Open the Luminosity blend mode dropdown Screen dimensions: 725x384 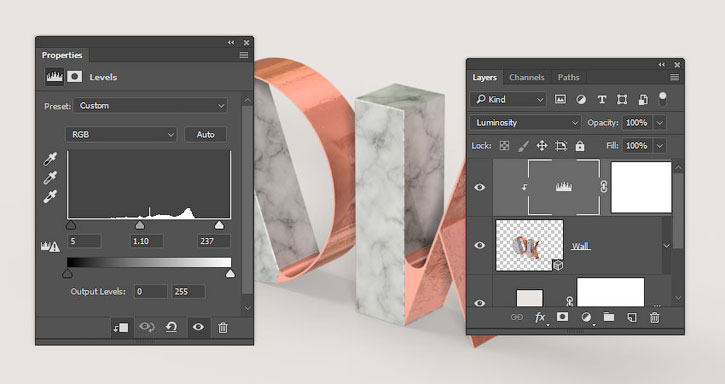coord(525,123)
